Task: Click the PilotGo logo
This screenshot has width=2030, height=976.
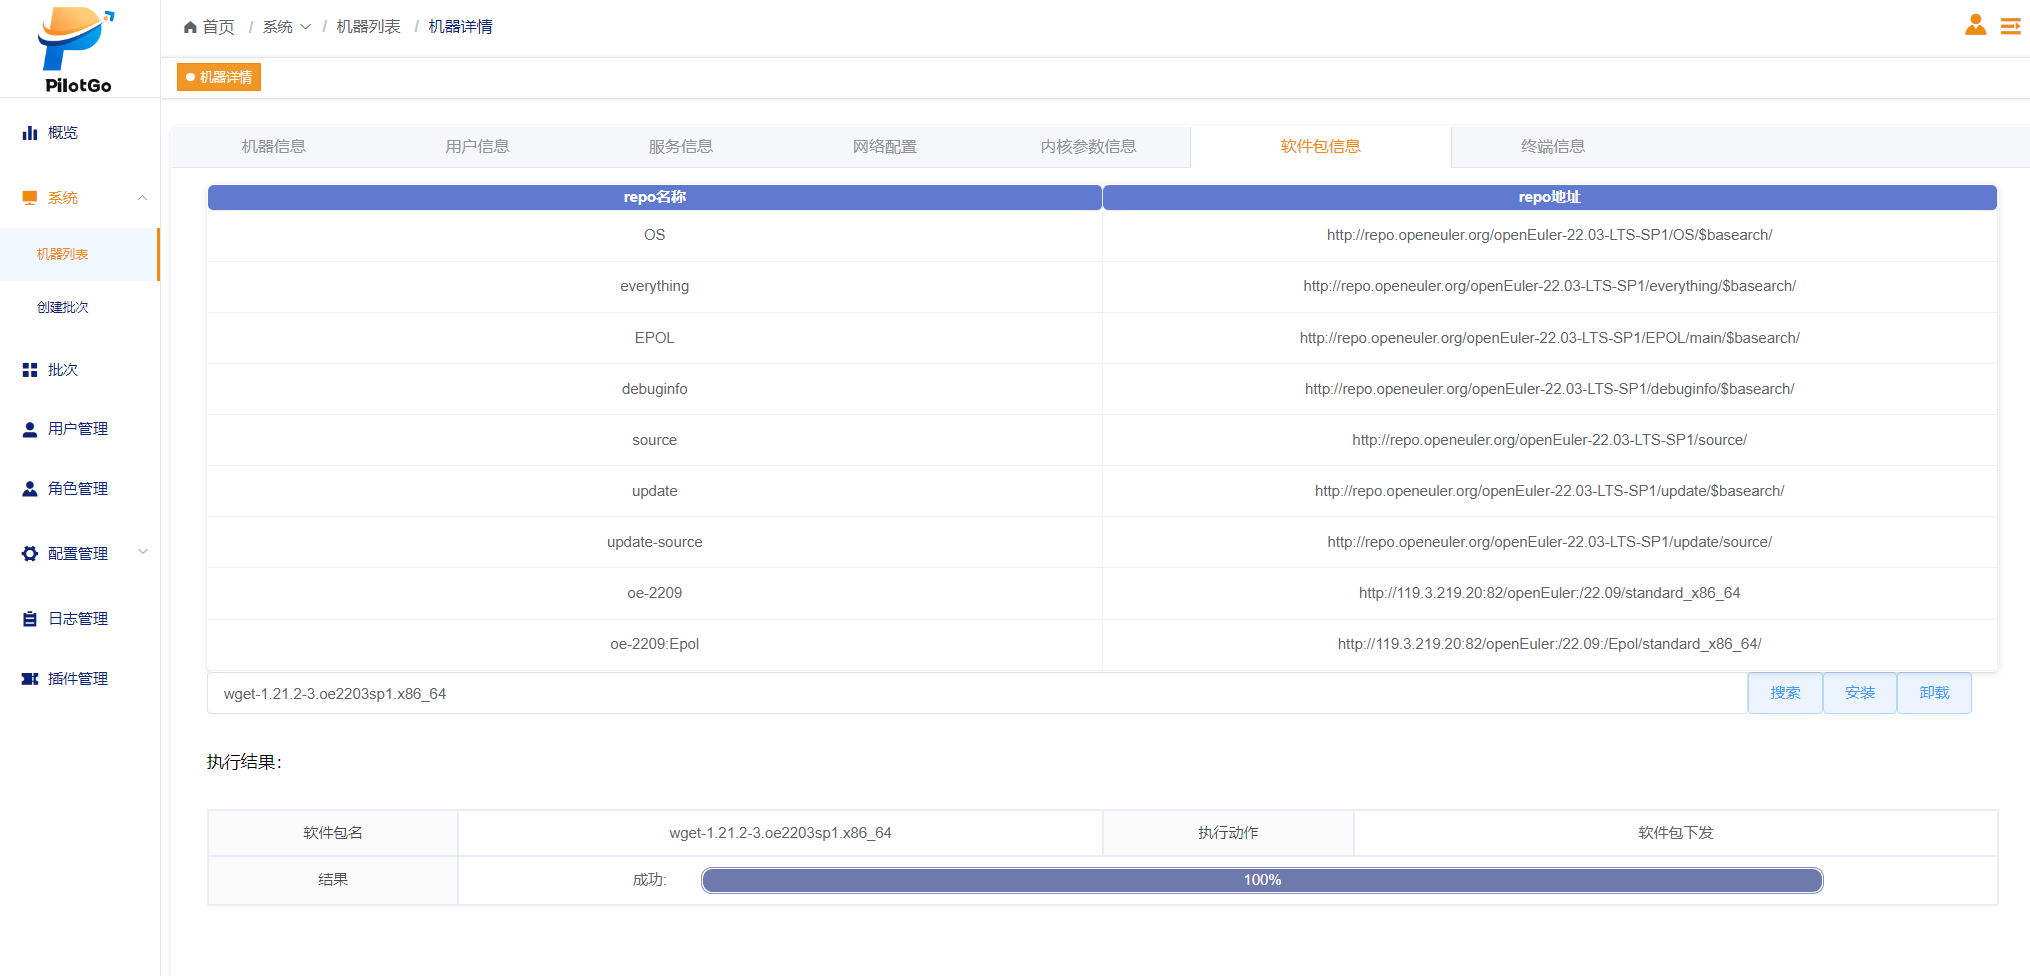Action: [x=77, y=50]
